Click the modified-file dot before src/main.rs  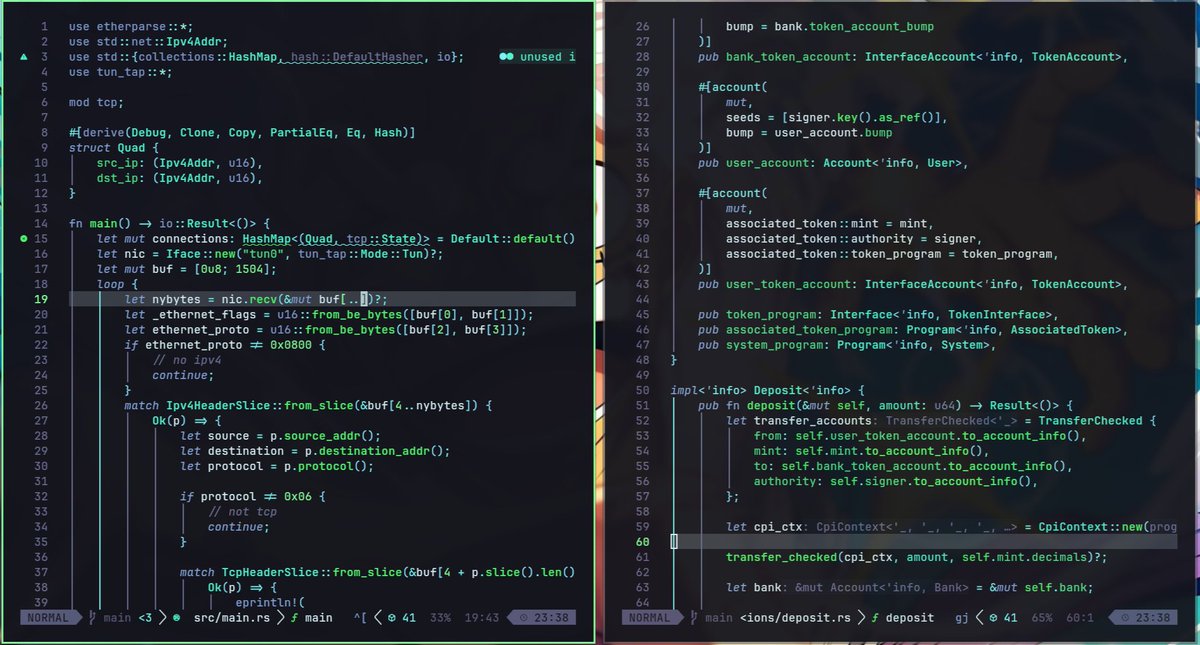click(x=177, y=618)
